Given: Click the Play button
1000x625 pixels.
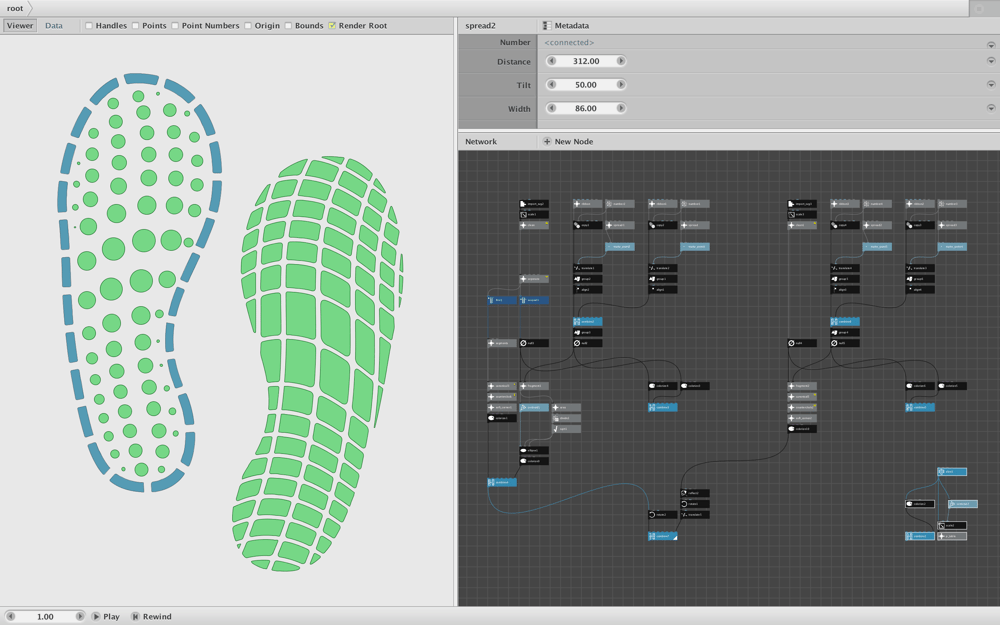Looking at the screenshot, I should (x=105, y=616).
